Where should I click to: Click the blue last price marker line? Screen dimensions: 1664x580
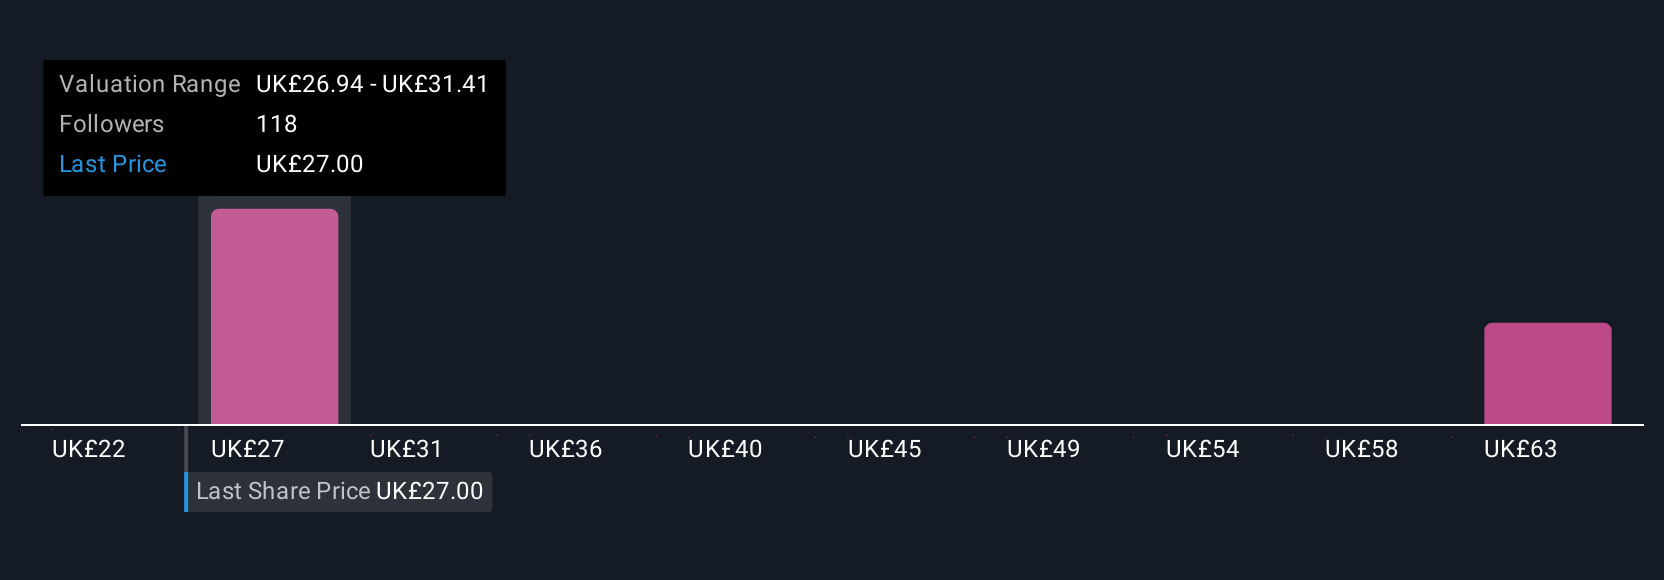[186, 468]
